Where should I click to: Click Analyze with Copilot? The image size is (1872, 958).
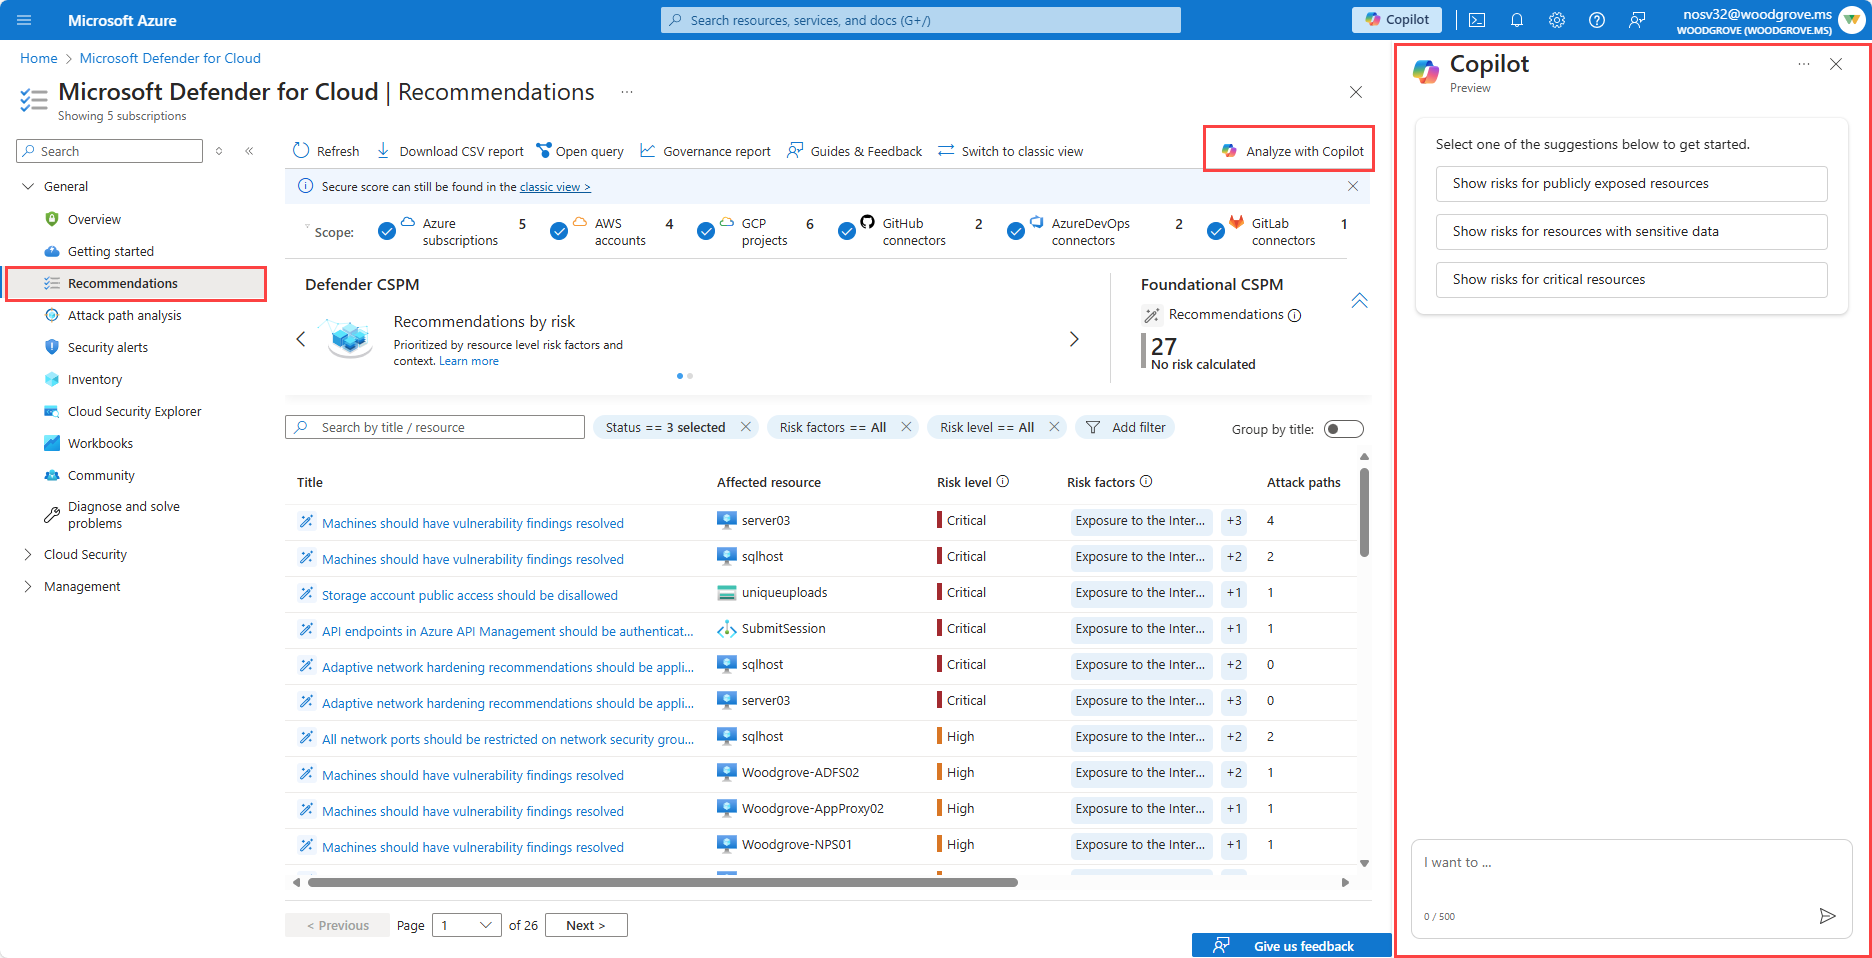1292,151
